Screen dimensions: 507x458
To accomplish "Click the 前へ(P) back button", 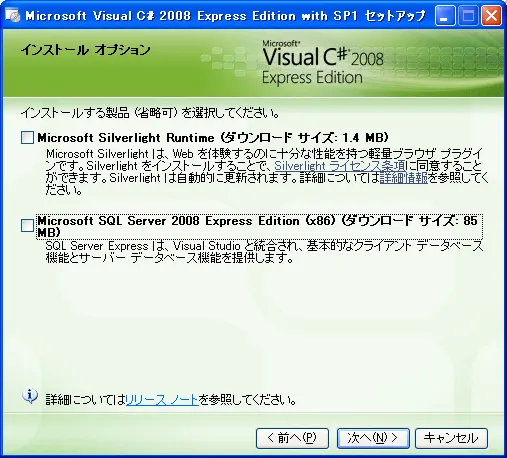I will point(292,438).
